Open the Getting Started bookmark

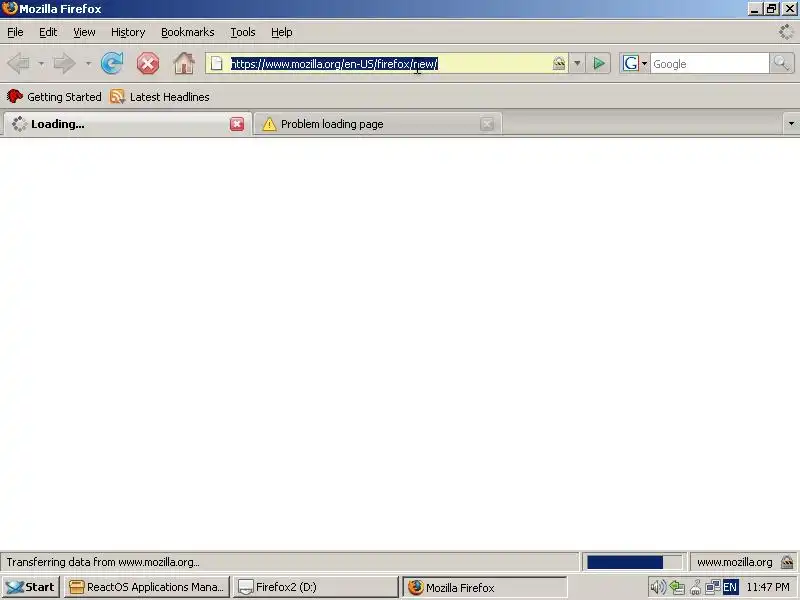pyautogui.click(x=54, y=96)
